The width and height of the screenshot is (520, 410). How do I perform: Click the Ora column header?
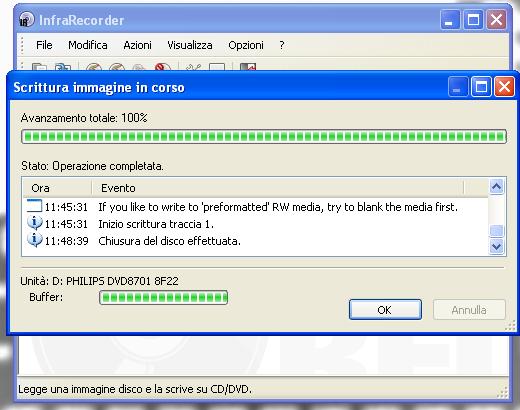tap(57, 188)
